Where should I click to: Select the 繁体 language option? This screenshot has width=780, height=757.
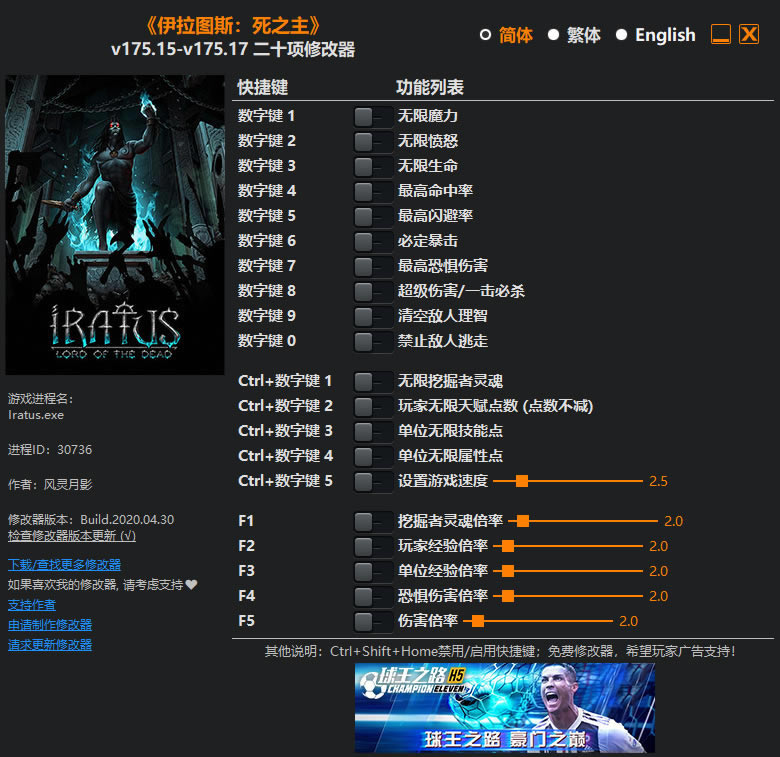(574, 35)
